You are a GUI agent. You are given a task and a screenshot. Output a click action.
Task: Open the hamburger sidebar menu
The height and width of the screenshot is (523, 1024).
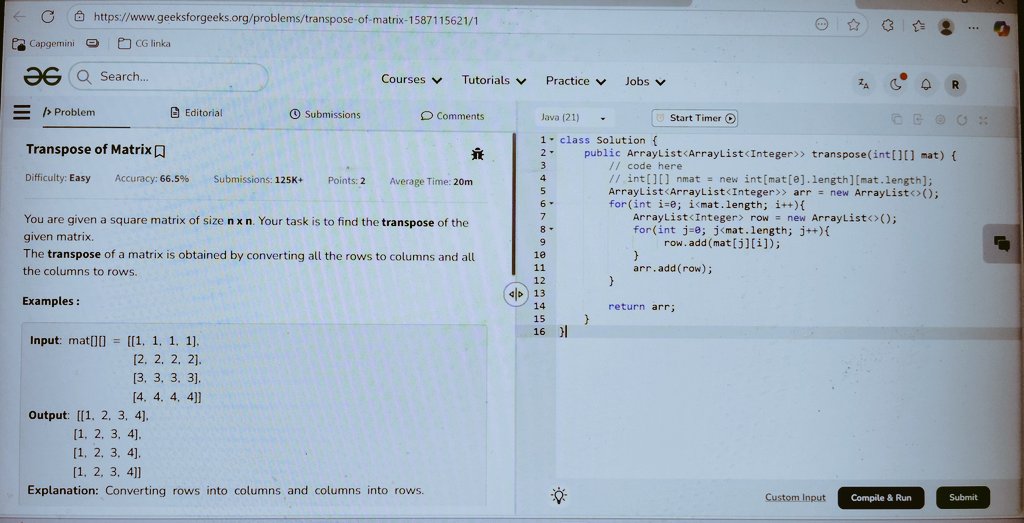coord(22,112)
